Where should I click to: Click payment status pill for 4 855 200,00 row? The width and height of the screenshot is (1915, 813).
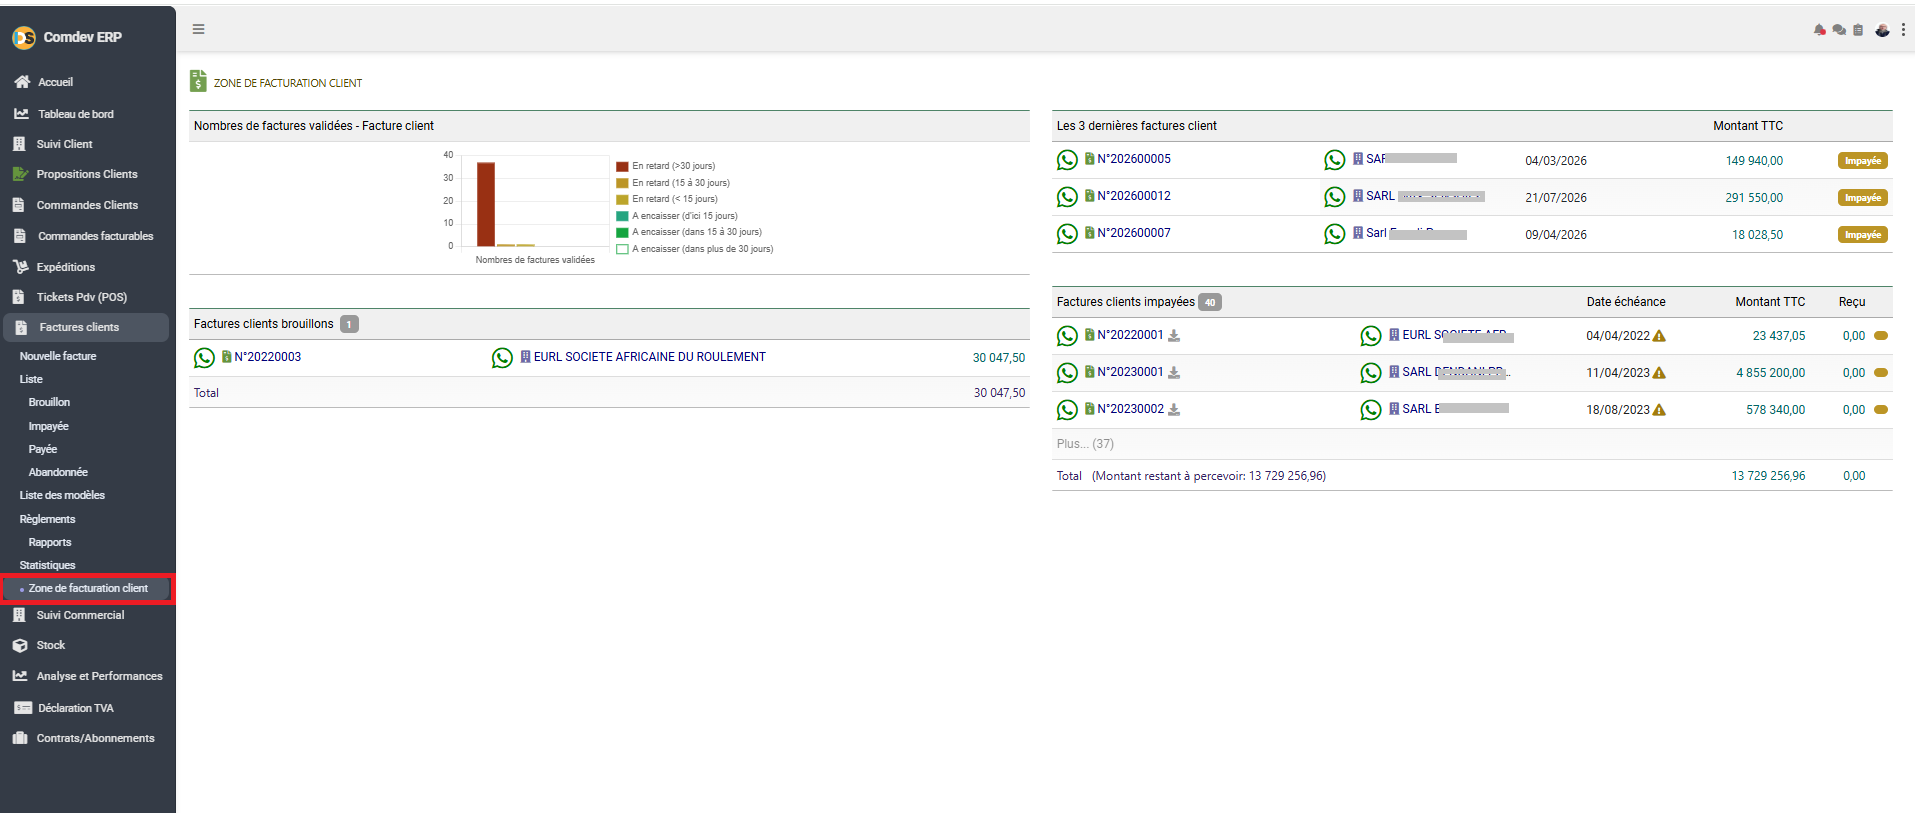pos(1880,372)
